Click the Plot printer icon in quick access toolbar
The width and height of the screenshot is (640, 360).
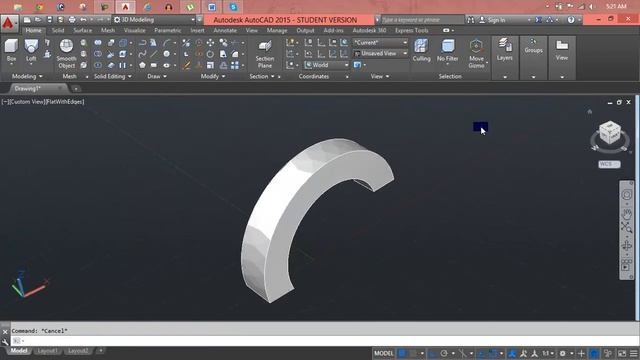(72, 20)
